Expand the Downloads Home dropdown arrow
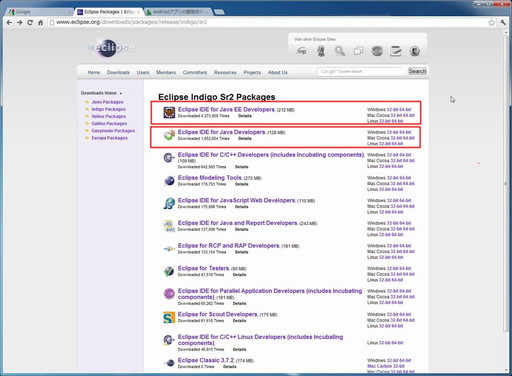512x376 pixels. coord(121,93)
